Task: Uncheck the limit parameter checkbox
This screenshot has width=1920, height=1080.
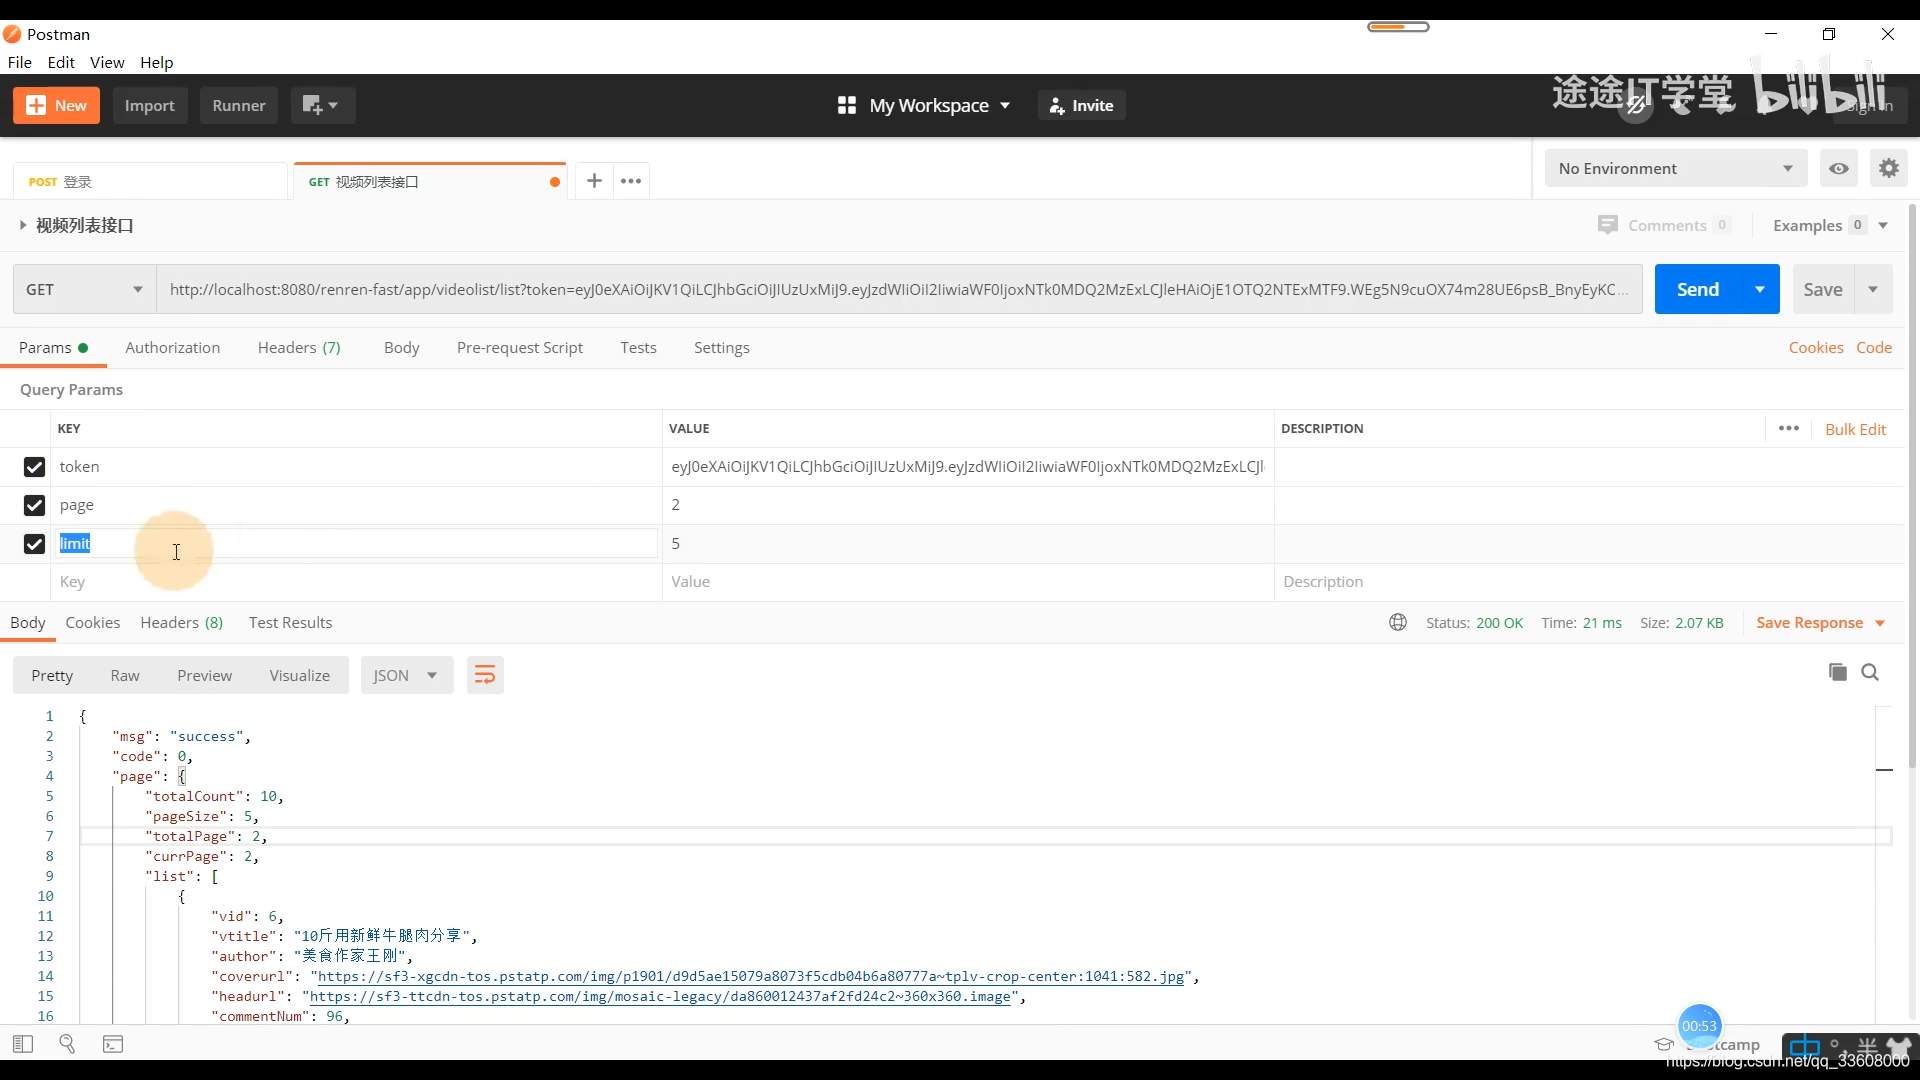Action: coord(34,543)
